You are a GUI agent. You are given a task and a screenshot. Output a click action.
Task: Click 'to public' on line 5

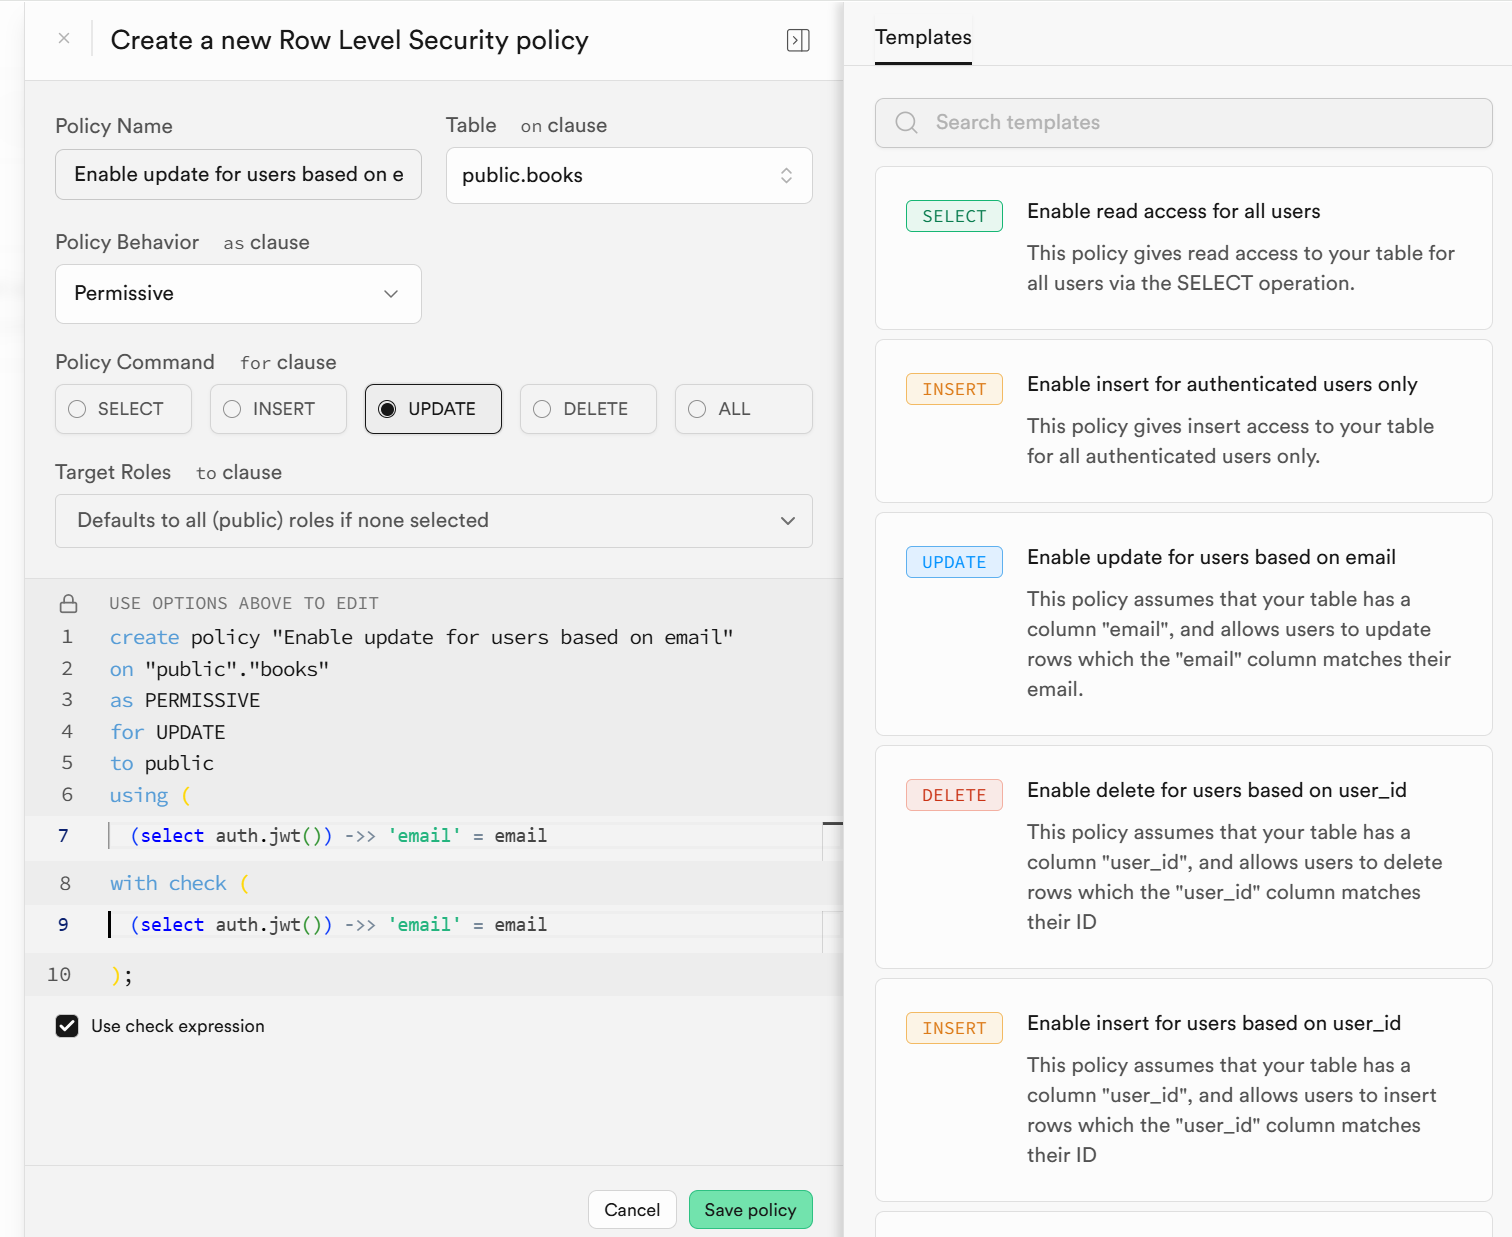click(162, 764)
